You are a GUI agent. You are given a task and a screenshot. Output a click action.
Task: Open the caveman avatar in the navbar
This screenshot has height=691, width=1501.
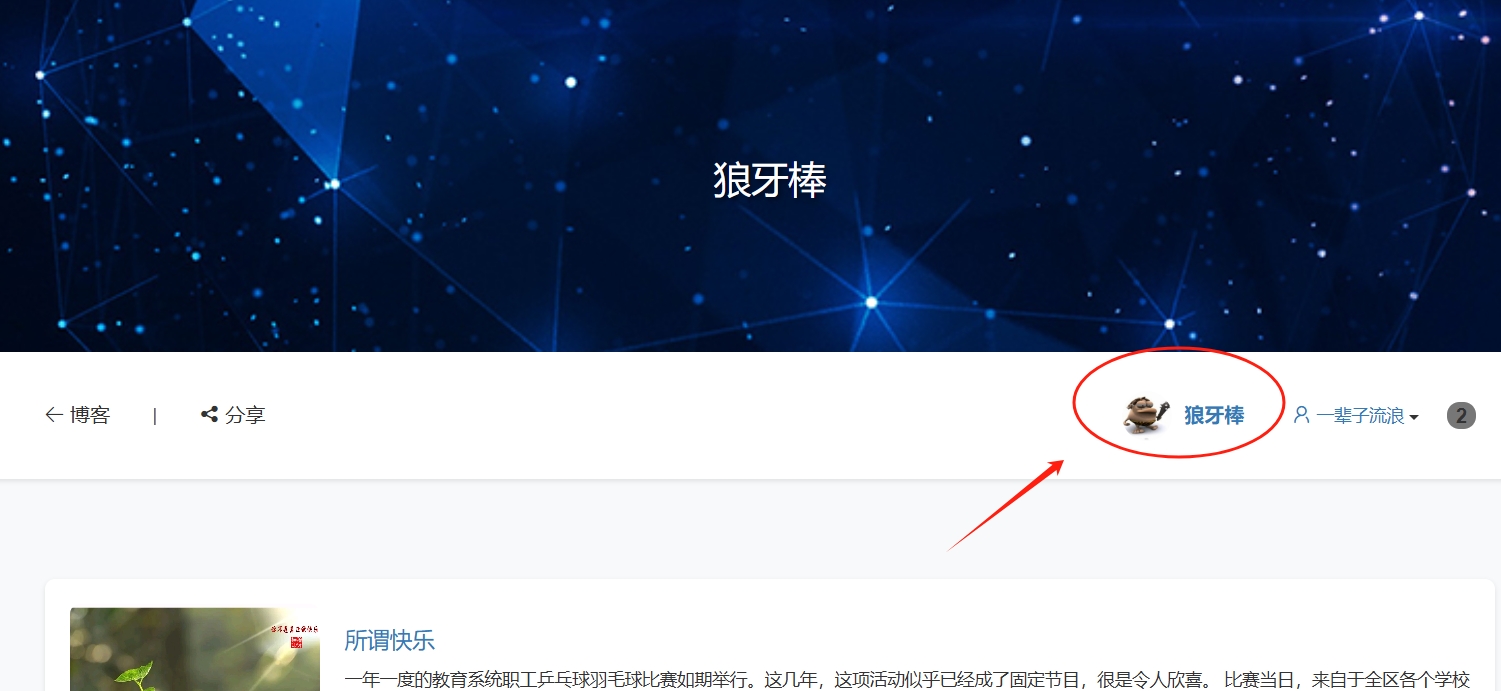tap(1146, 414)
